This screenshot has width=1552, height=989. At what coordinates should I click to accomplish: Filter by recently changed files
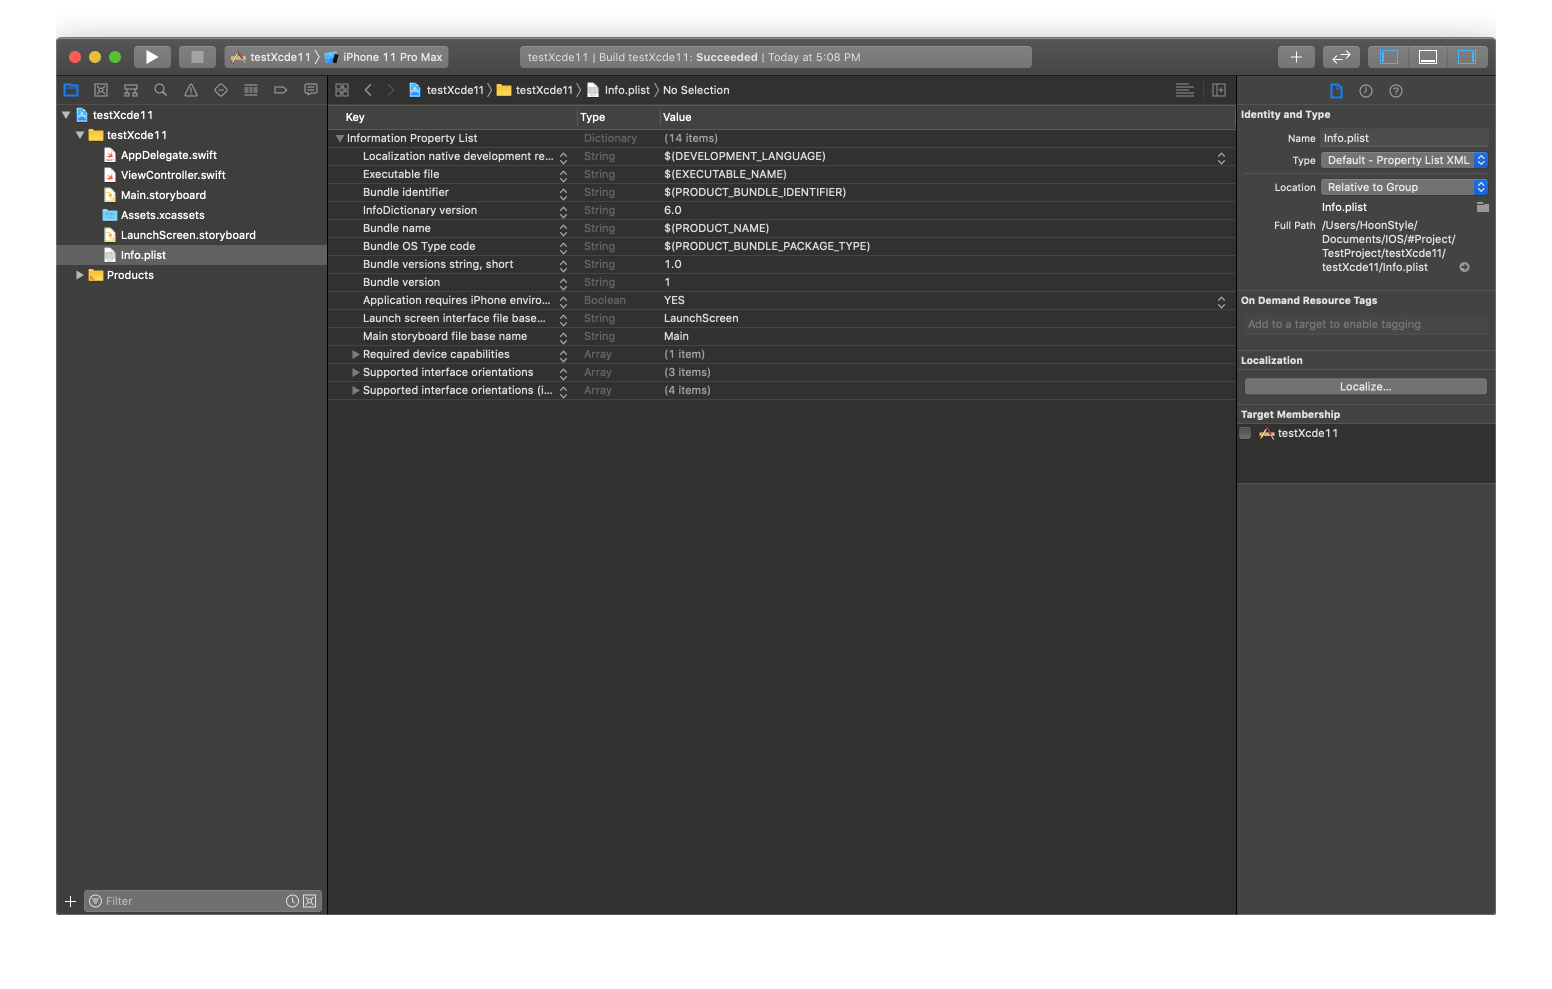click(x=292, y=901)
